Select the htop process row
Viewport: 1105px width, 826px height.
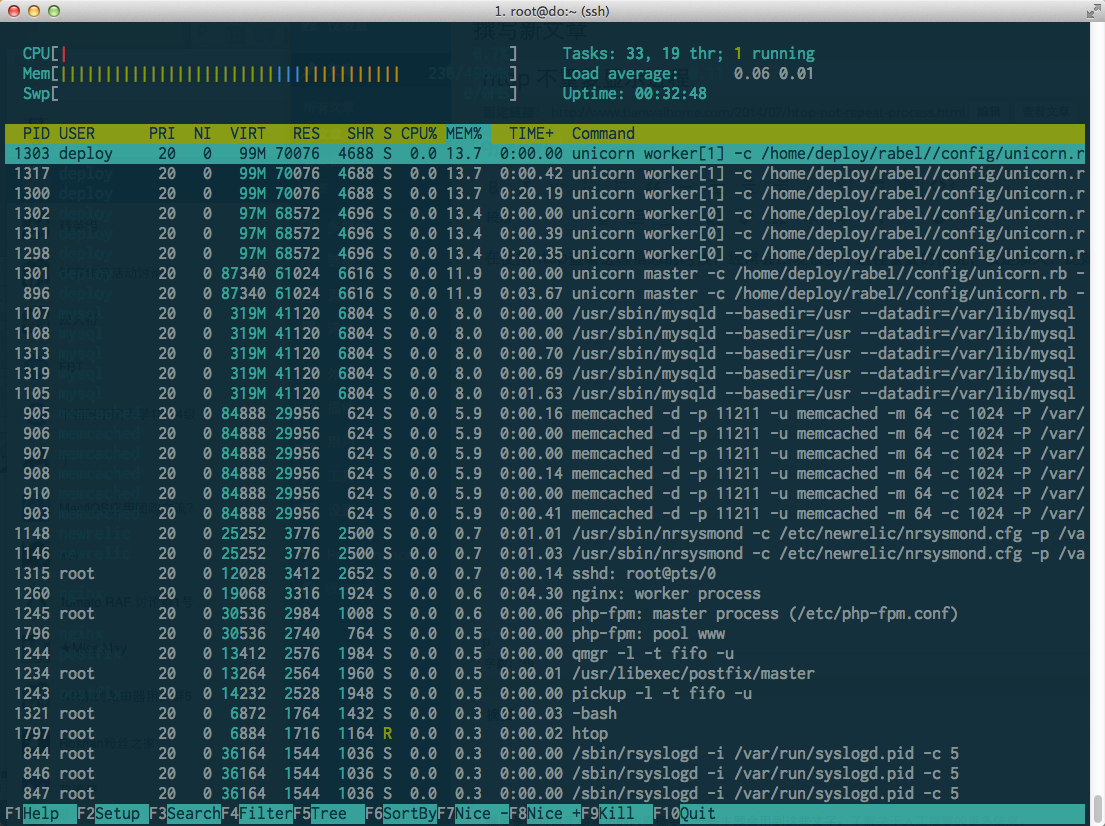coord(545,734)
